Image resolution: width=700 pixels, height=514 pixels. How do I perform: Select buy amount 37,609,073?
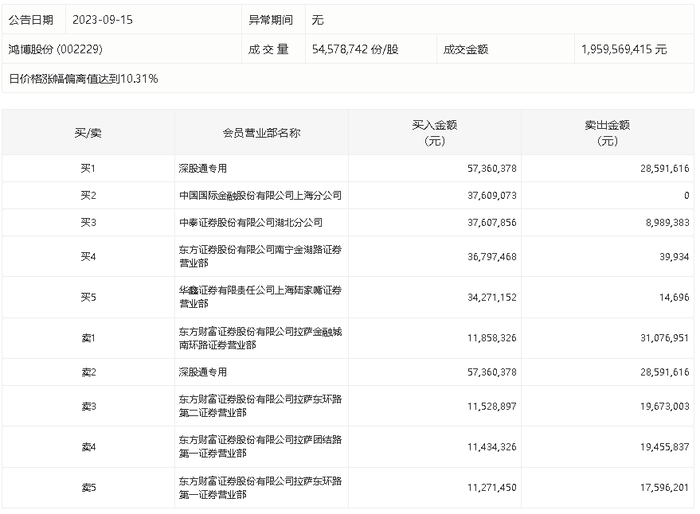(492, 195)
